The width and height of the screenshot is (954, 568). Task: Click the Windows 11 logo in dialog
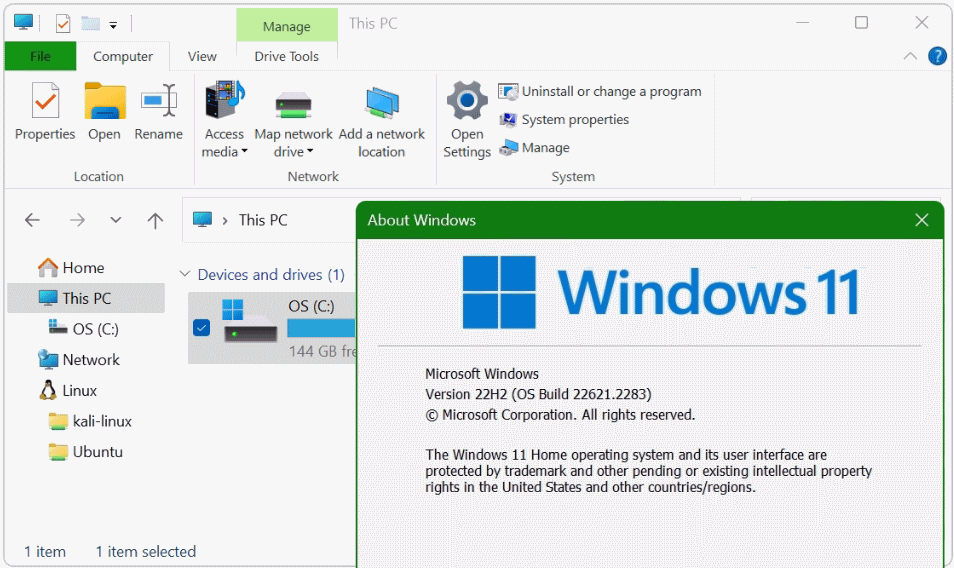pyautogui.click(x=661, y=293)
